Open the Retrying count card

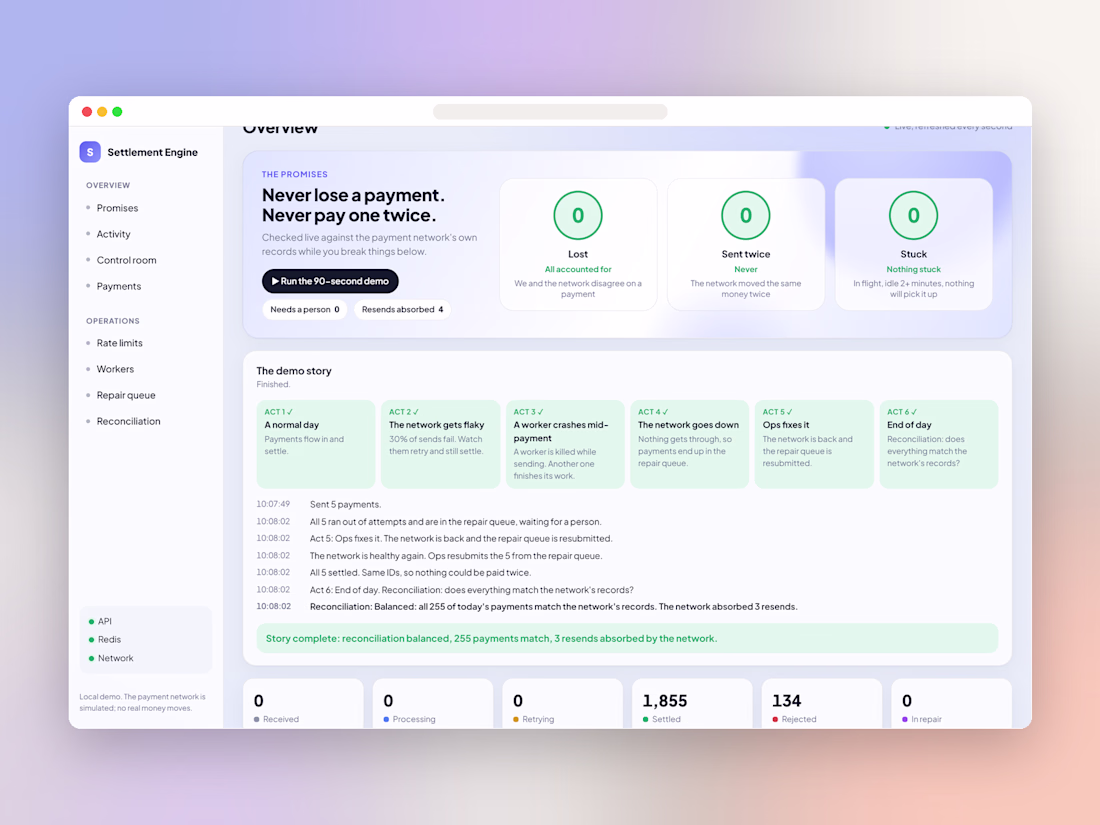click(563, 703)
